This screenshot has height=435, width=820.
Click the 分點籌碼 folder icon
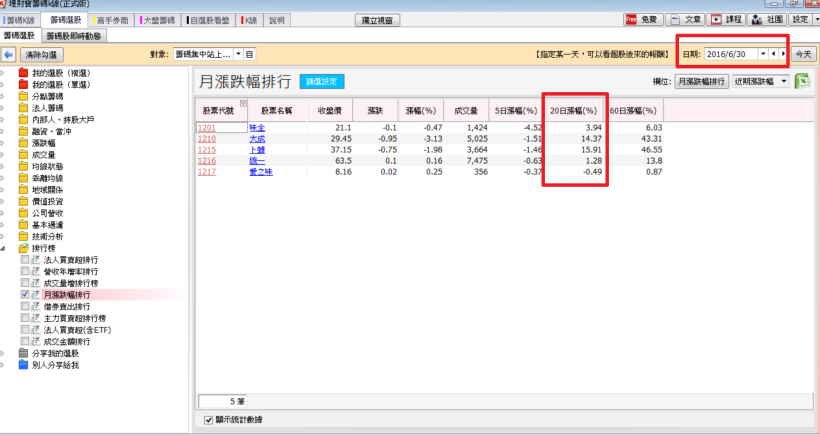[x=23, y=96]
